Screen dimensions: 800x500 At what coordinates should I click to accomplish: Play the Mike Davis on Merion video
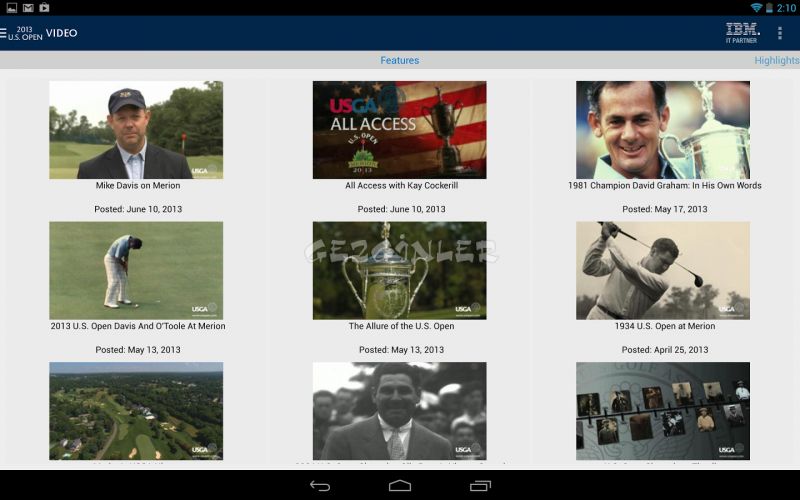(136, 130)
